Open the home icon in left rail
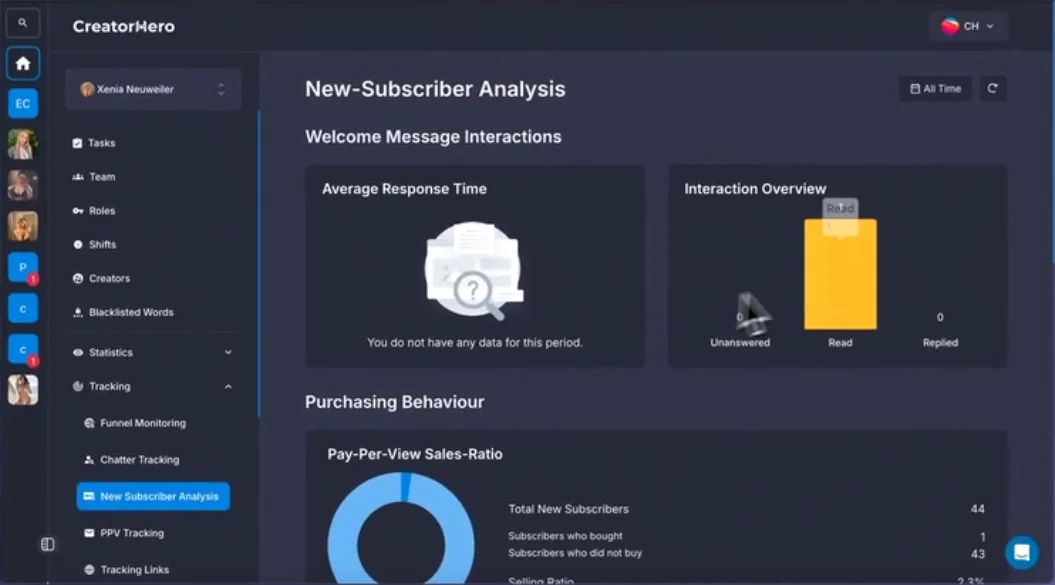The width and height of the screenshot is (1055, 585). click(x=23, y=64)
